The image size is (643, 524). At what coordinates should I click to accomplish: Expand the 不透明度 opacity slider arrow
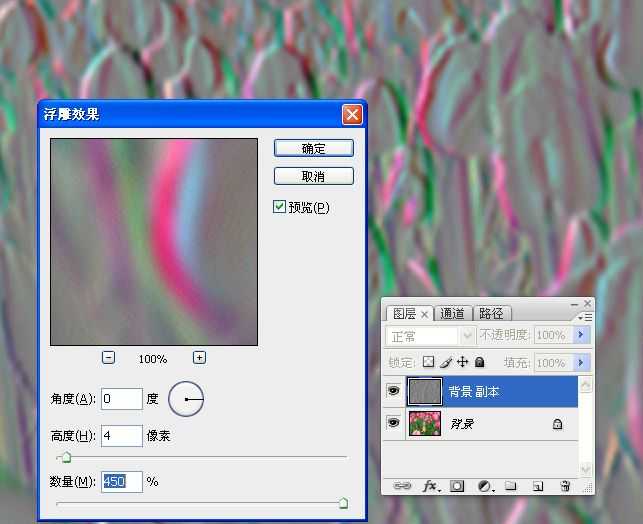pos(582,335)
